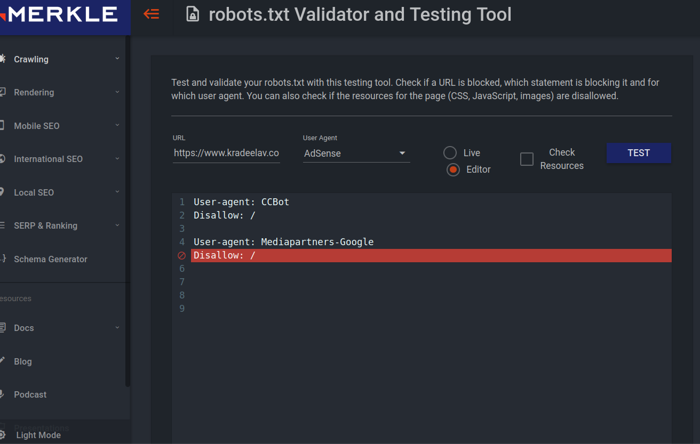700x444 pixels.
Task: Click the 'User-agent: CCBot' line in editor
Action: (x=241, y=202)
